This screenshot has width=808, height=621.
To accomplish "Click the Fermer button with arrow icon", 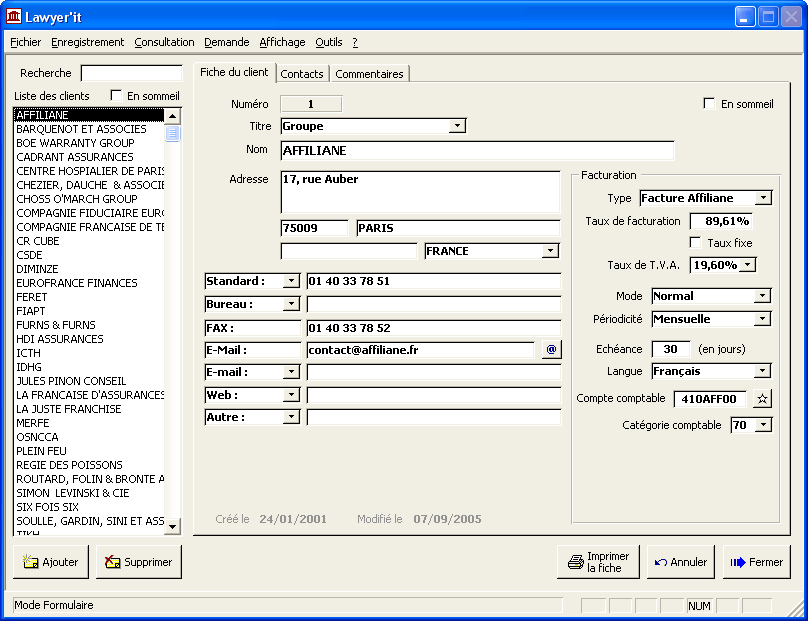I will pyautogui.click(x=756, y=562).
